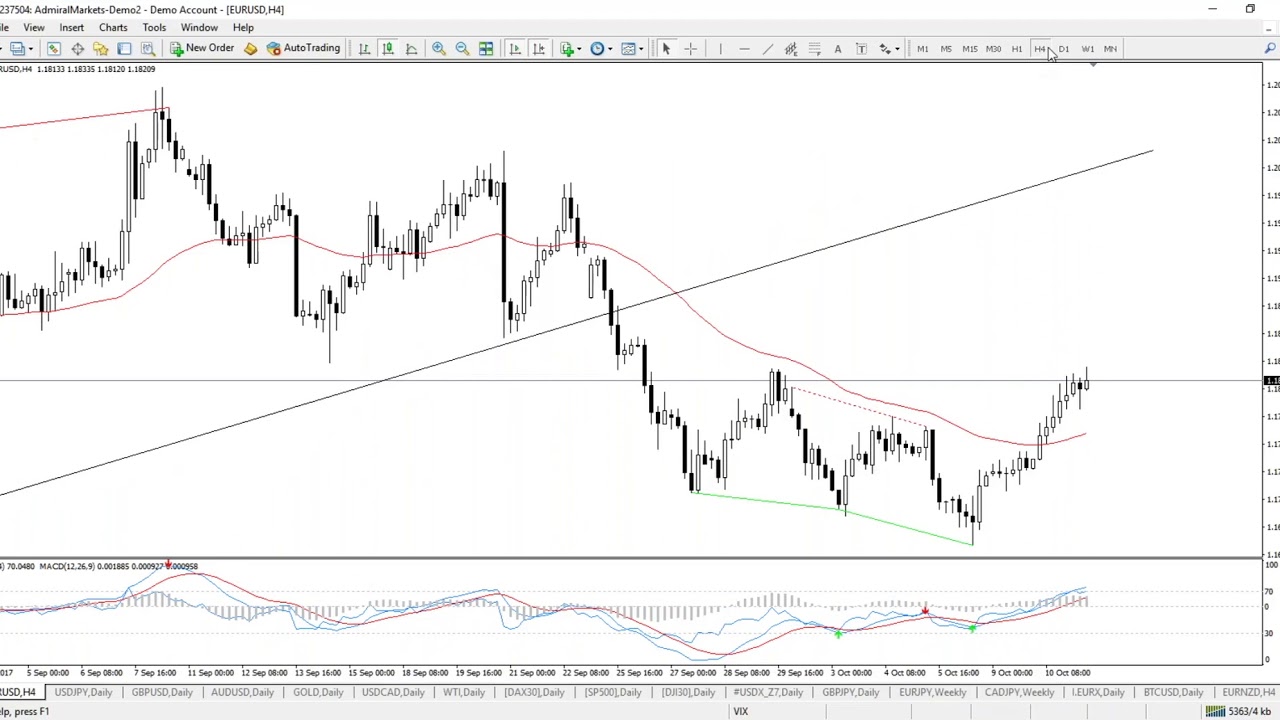This screenshot has height=720, width=1280.
Task: Switch to H1 timeframe
Action: [1017, 48]
